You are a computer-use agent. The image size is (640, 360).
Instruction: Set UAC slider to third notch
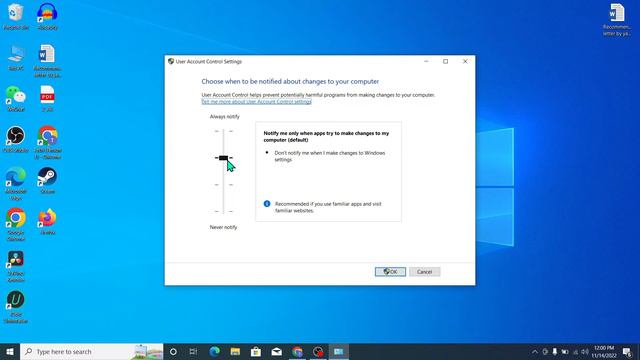[223, 184]
